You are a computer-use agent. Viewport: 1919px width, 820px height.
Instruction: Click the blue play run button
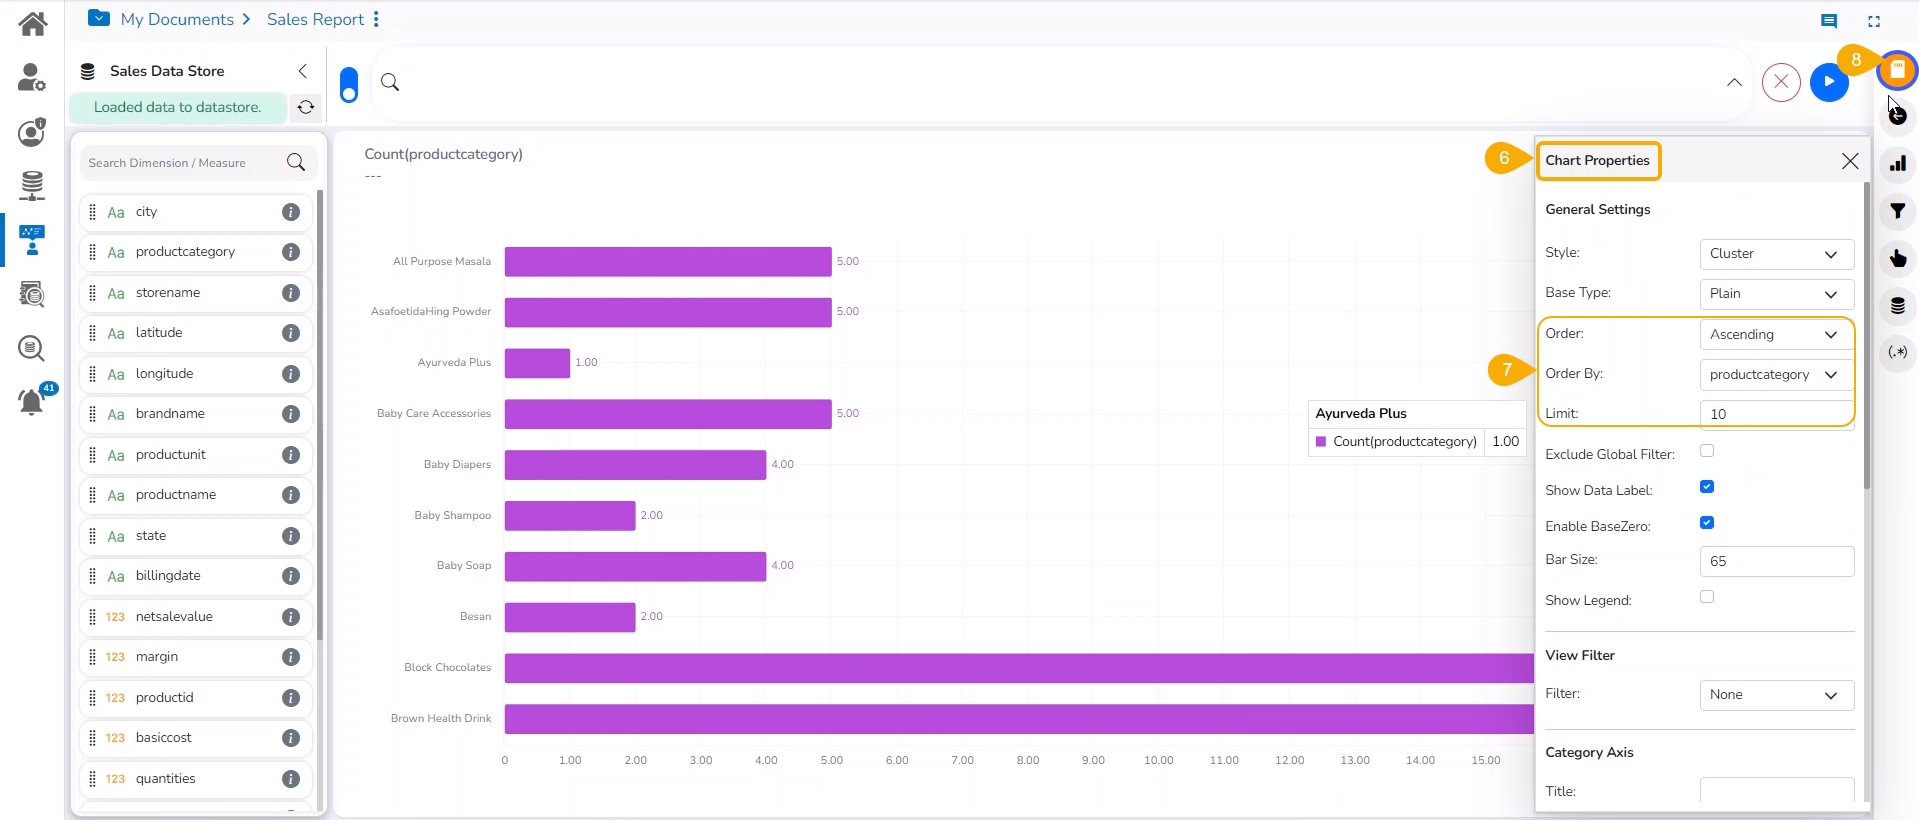tap(1828, 82)
